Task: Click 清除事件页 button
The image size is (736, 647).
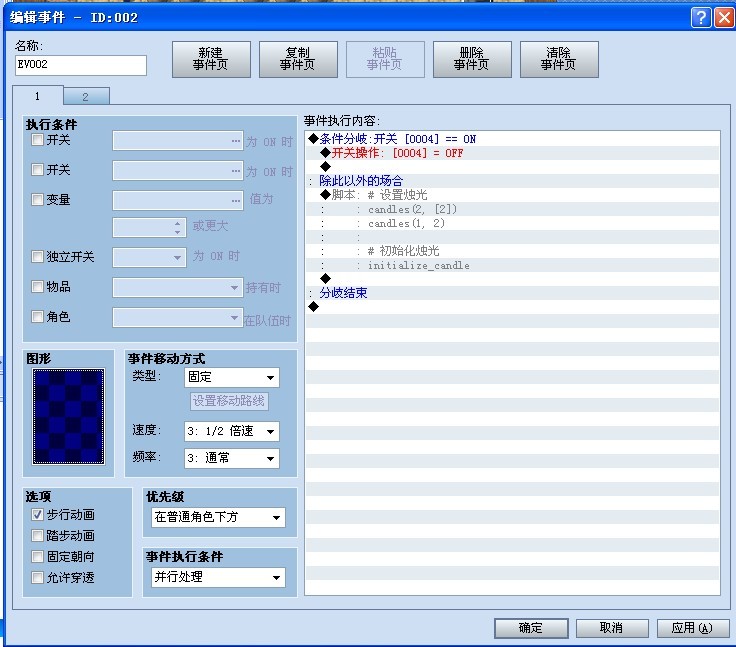Action: (559, 59)
